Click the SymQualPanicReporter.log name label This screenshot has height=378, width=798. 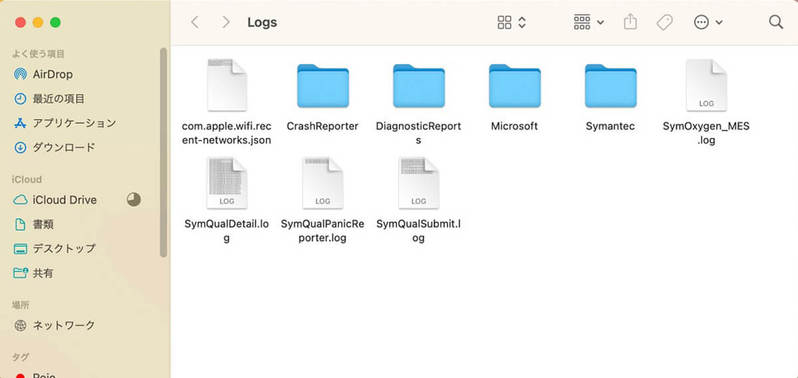coord(323,231)
